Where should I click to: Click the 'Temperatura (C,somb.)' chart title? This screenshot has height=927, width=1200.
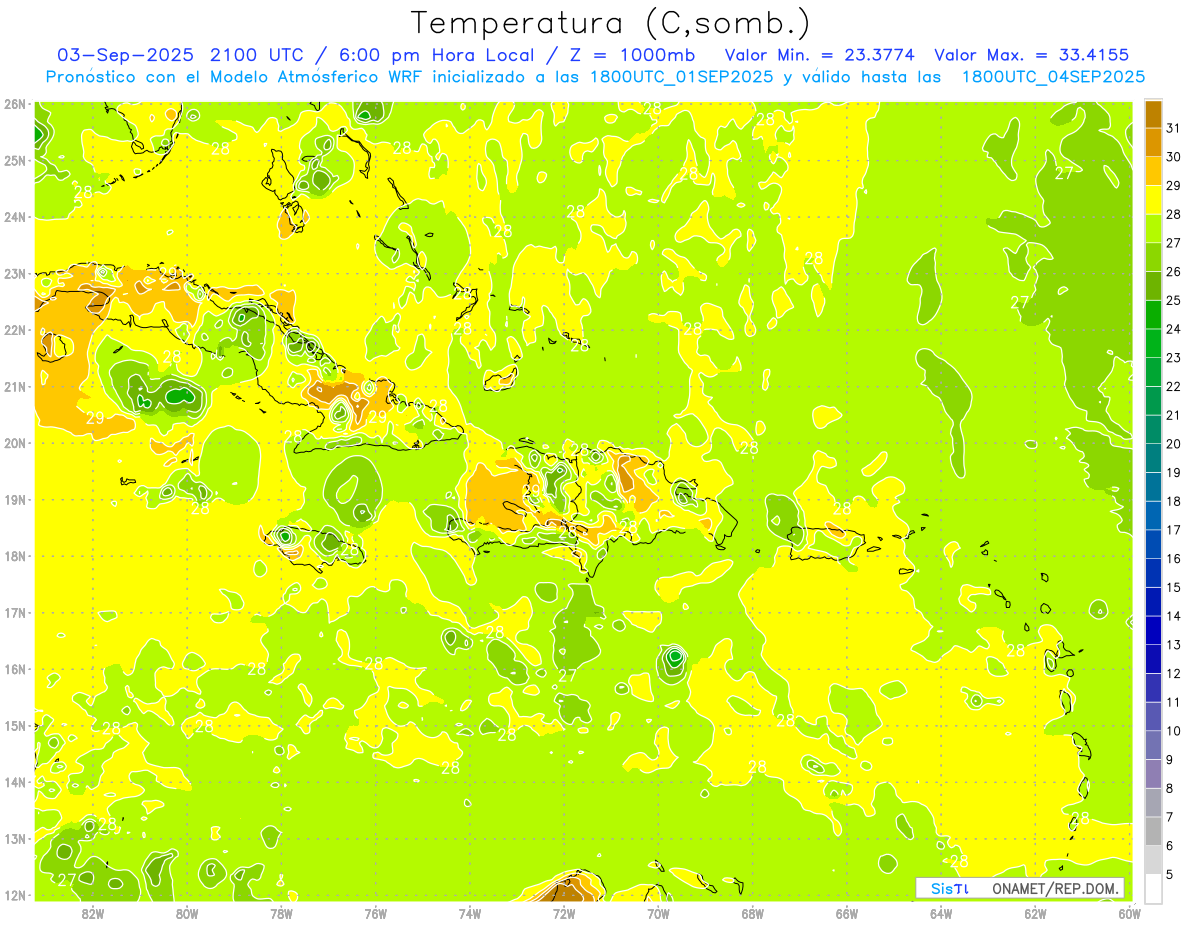[x=611, y=24]
